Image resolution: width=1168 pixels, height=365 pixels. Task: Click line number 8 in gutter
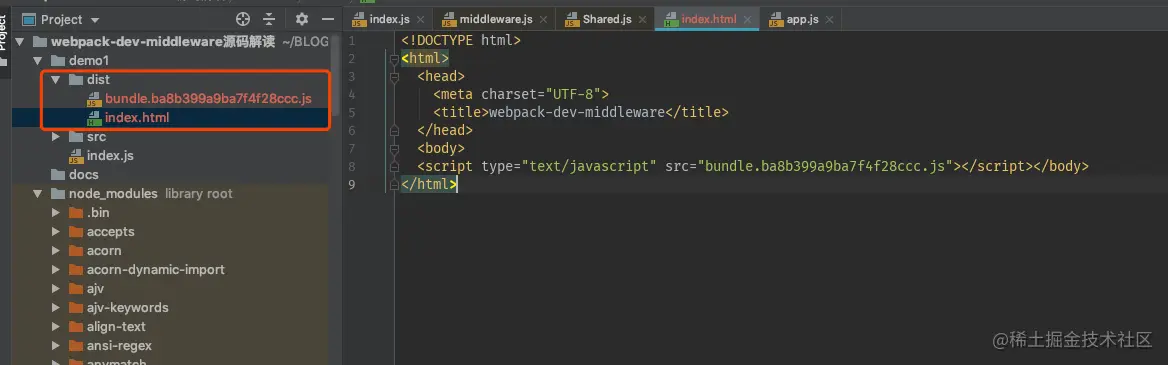(x=352, y=167)
